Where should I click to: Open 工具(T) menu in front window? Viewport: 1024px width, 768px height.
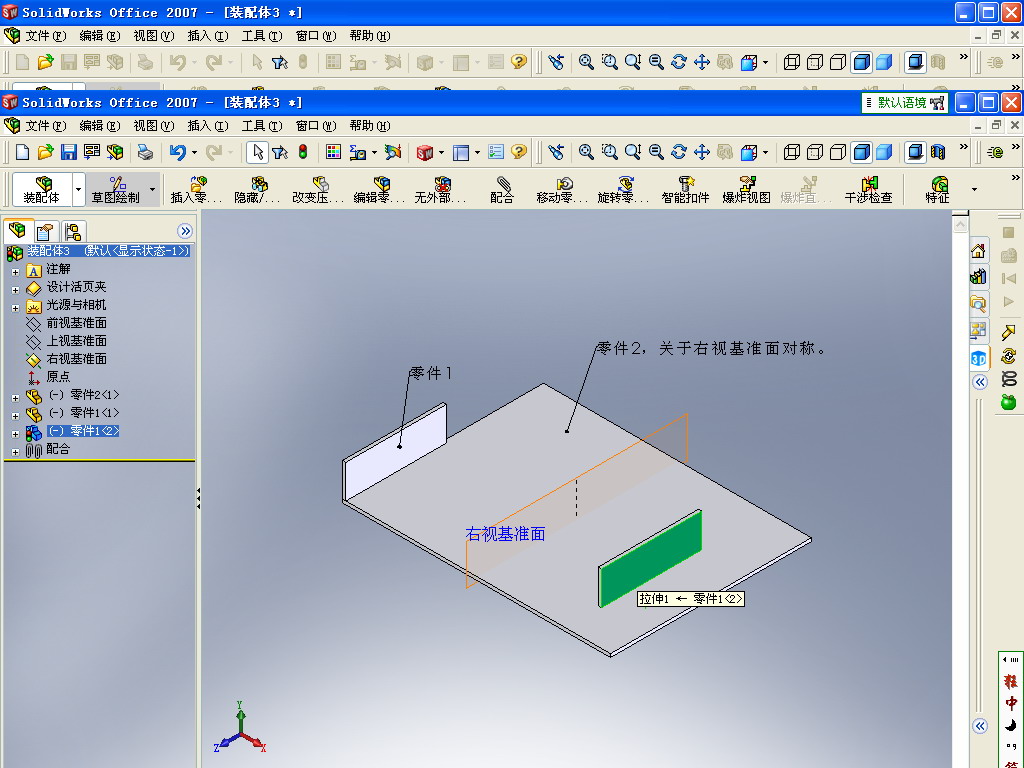click(262, 125)
